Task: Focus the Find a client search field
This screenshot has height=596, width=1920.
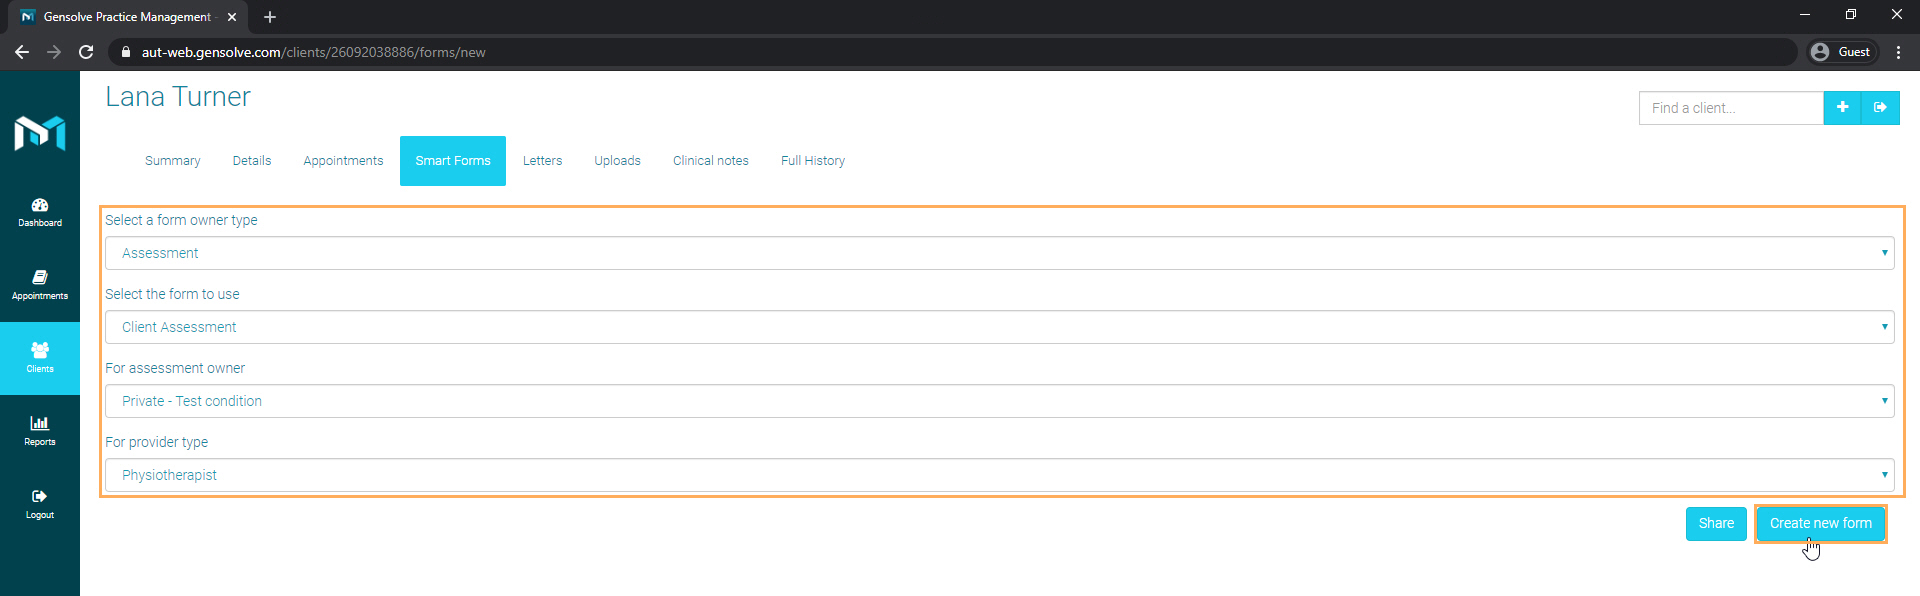Action: click(1731, 108)
